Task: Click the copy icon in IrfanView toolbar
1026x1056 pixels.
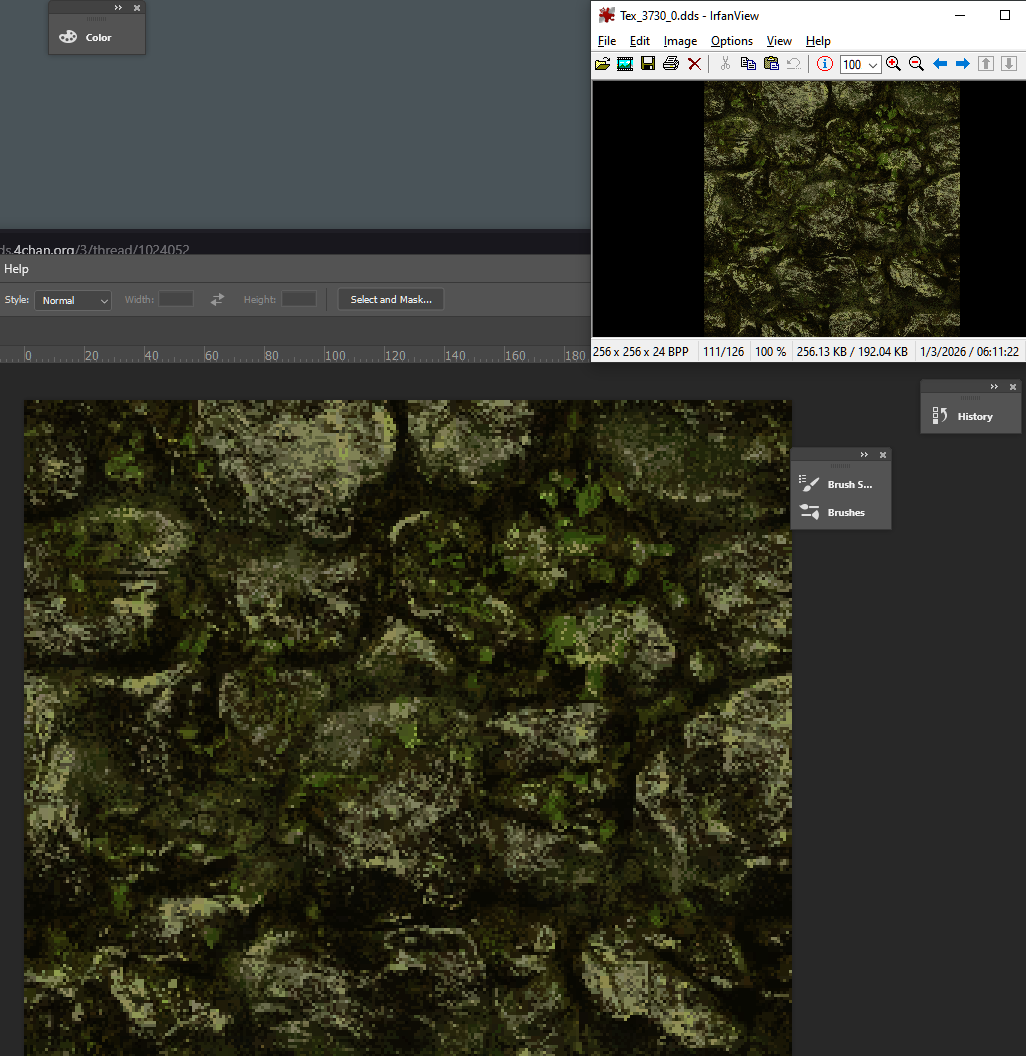Action: (x=748, y=64)
